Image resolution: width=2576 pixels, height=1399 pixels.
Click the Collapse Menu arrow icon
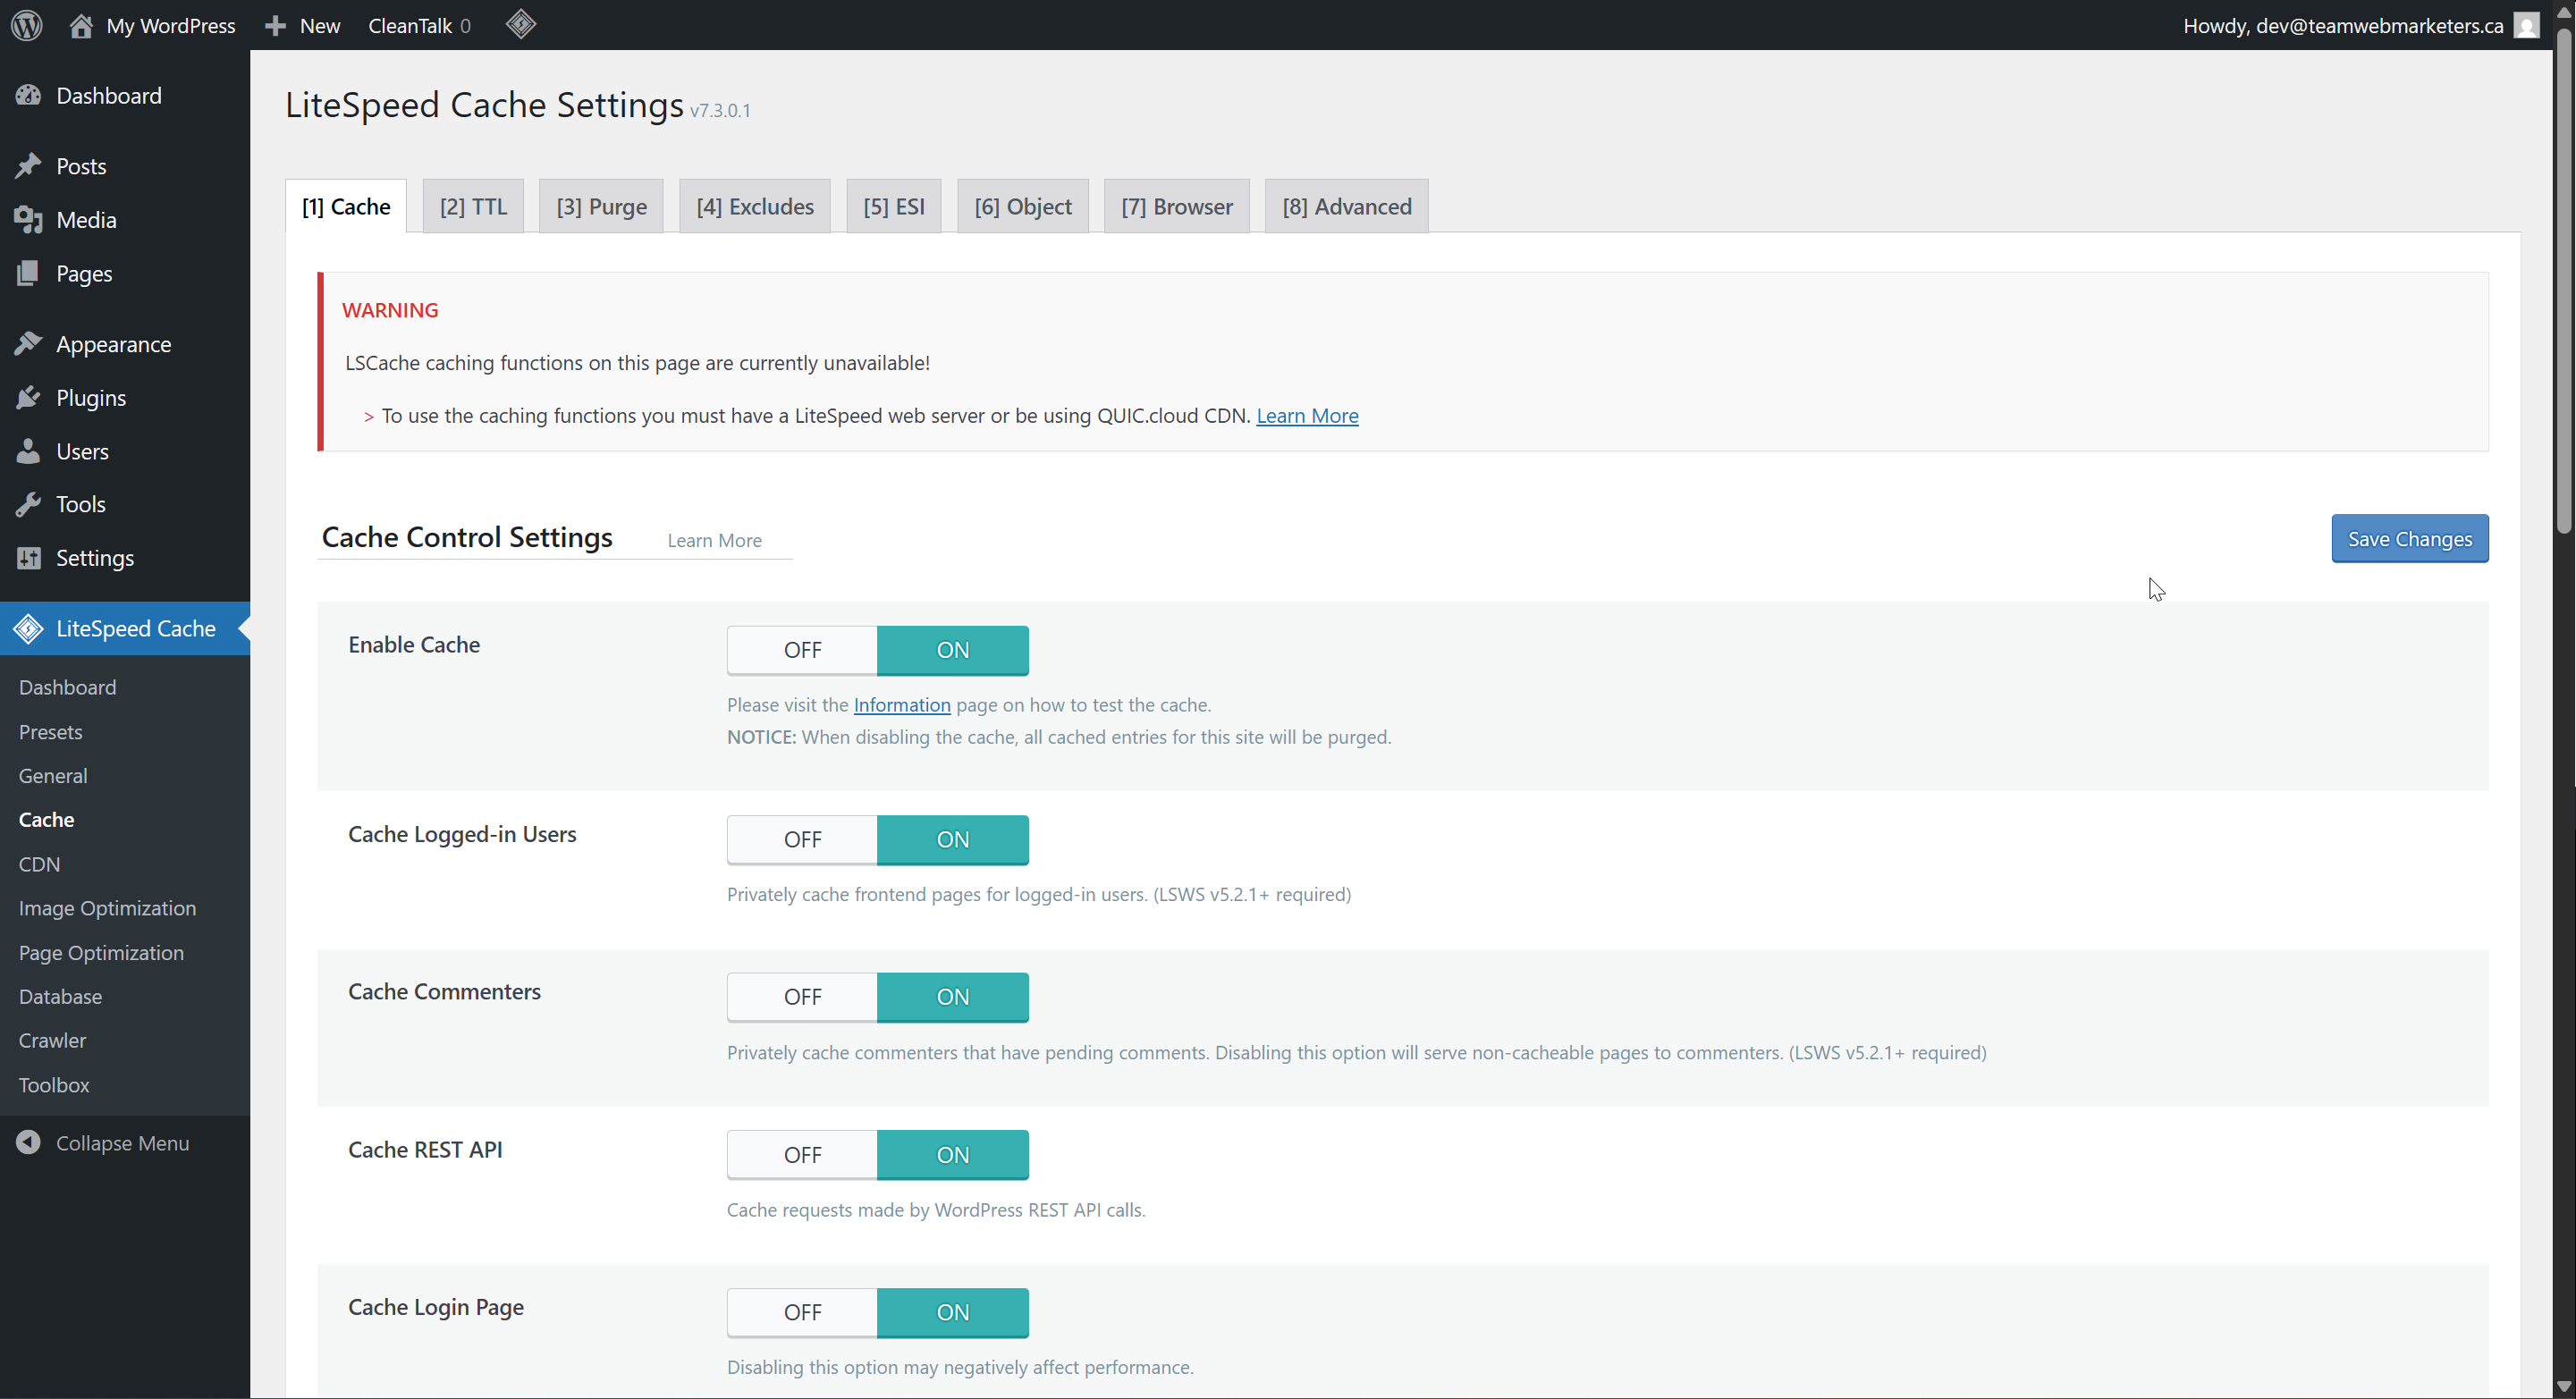(x=28, y=1143)
